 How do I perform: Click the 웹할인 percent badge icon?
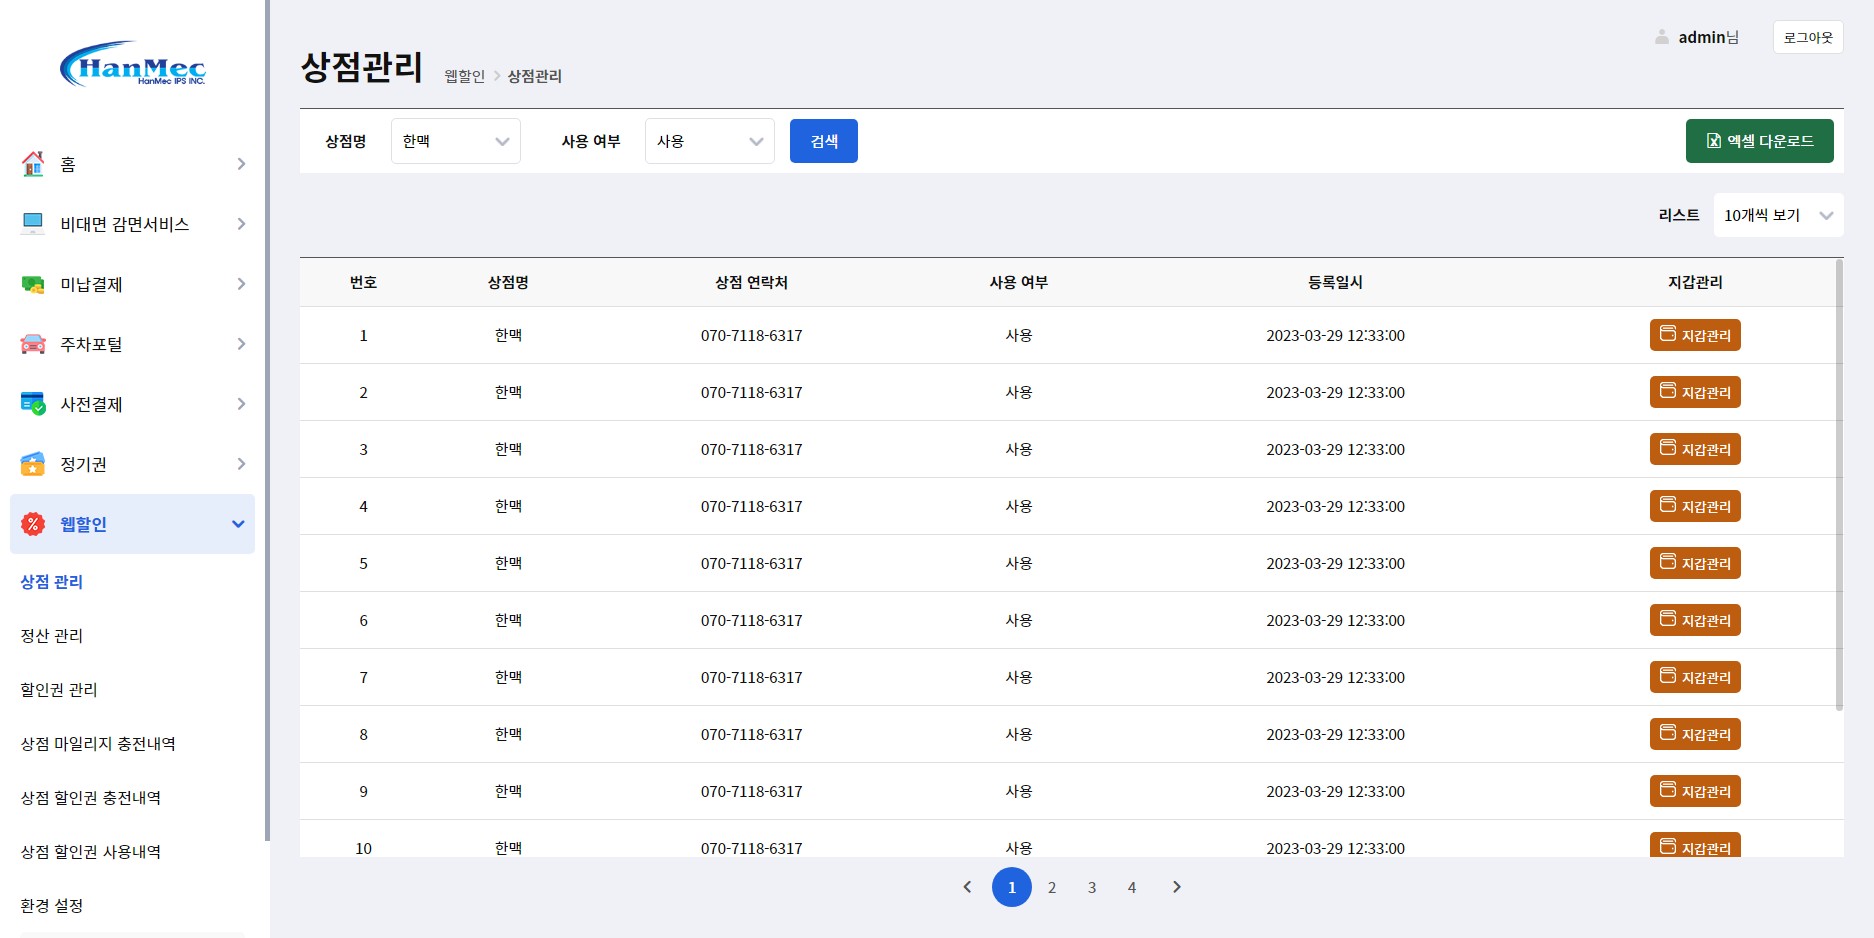(32, 523)
